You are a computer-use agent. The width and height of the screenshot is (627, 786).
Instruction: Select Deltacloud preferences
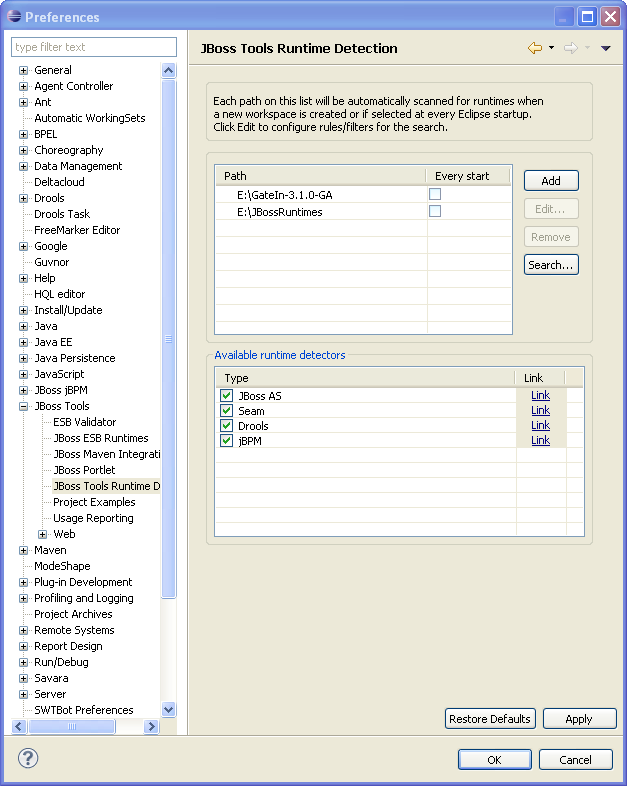point(59,182)
